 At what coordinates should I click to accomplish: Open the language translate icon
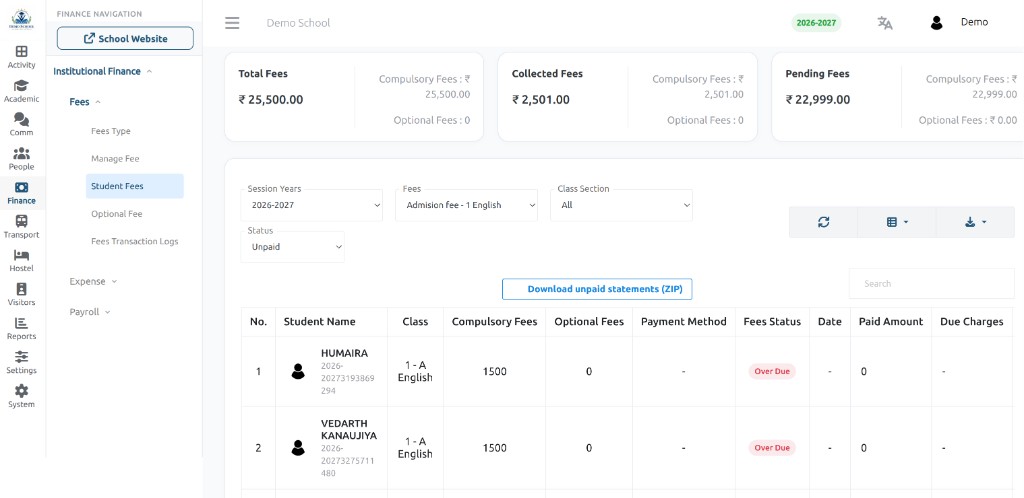tap(885, 23)
